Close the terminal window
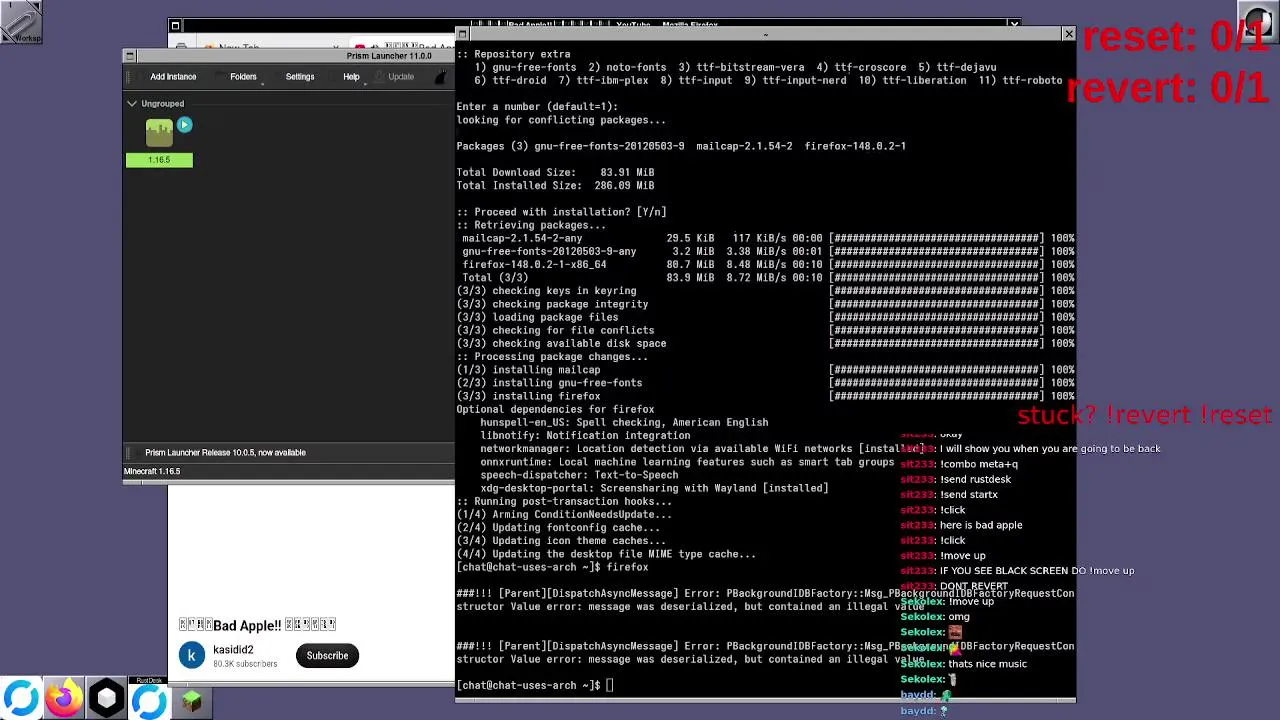This screenshot has width=1280, height=720. pos(1069,35)
